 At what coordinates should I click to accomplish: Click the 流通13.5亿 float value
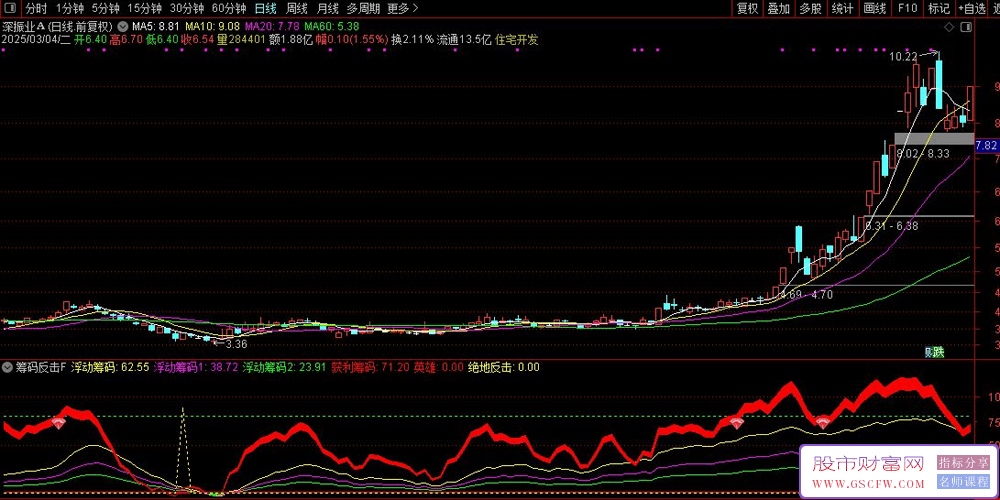pos(464,40)
